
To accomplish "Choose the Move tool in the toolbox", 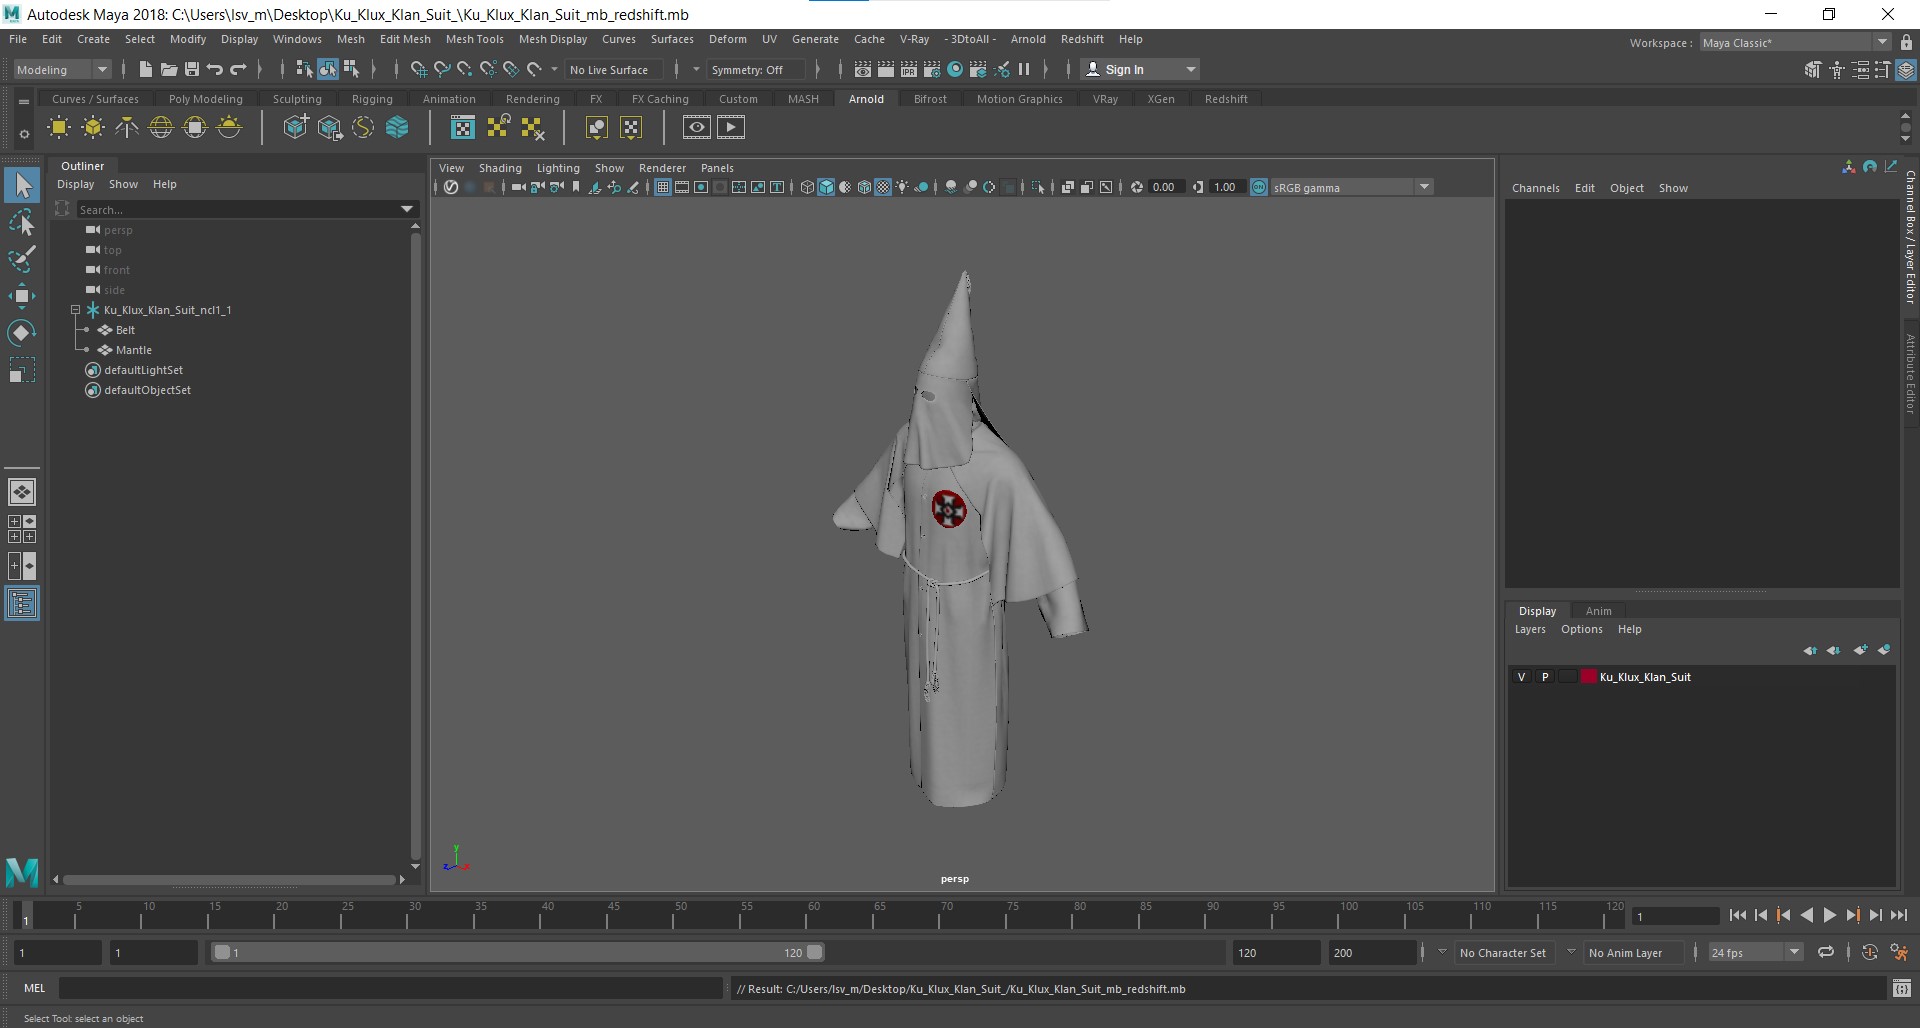I will [x=22, y=295].
